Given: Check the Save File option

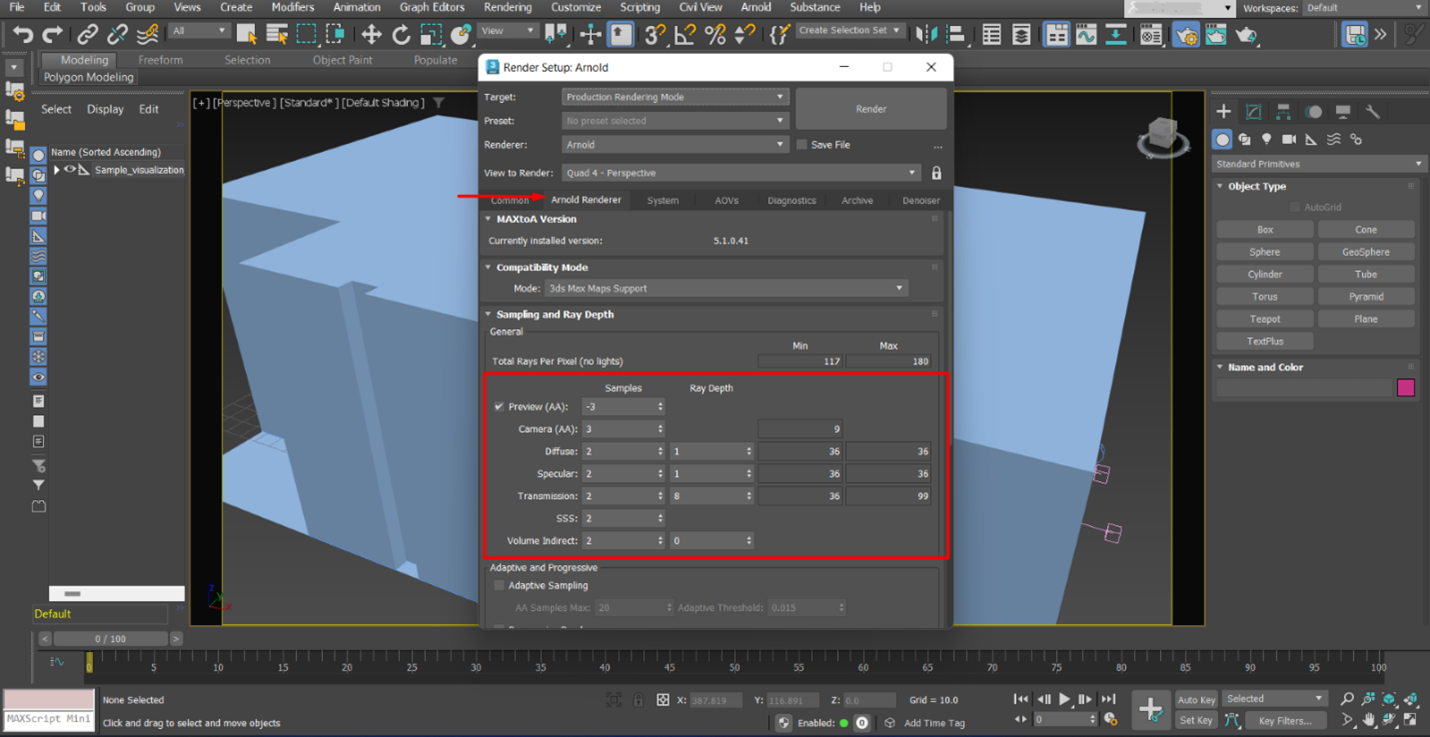Looking at the screenshot, I should point(801,144).
